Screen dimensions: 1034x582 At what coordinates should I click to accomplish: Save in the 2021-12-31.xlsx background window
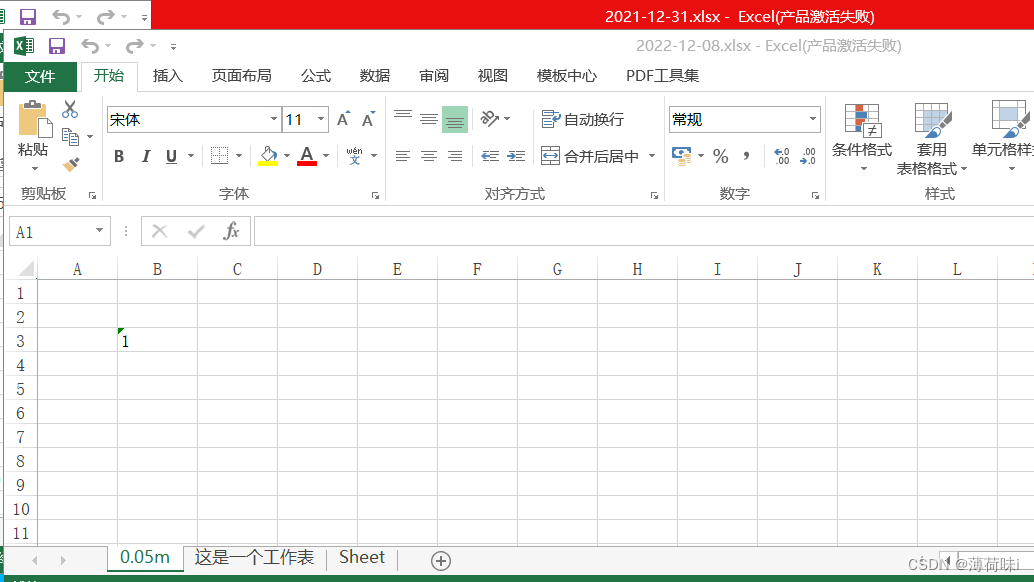tap(28, 16)
